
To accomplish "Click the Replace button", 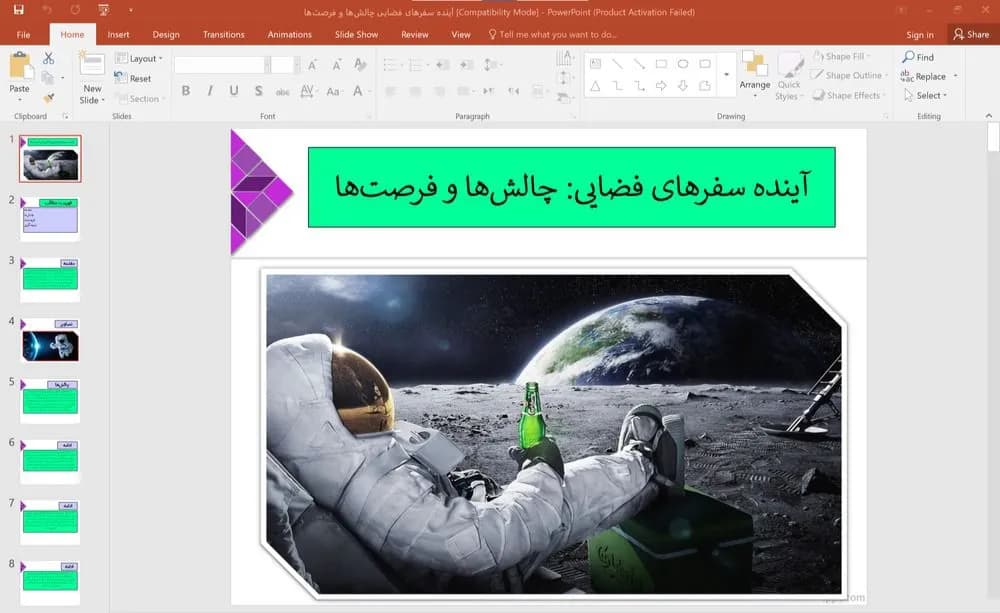I will coord(924,76).
